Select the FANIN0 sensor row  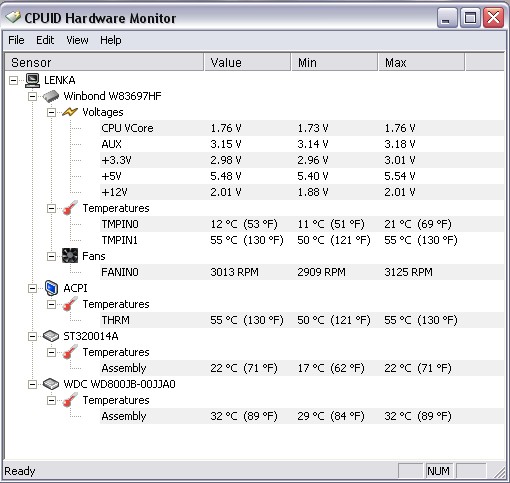pyautogui.click(x=302, y=272)
